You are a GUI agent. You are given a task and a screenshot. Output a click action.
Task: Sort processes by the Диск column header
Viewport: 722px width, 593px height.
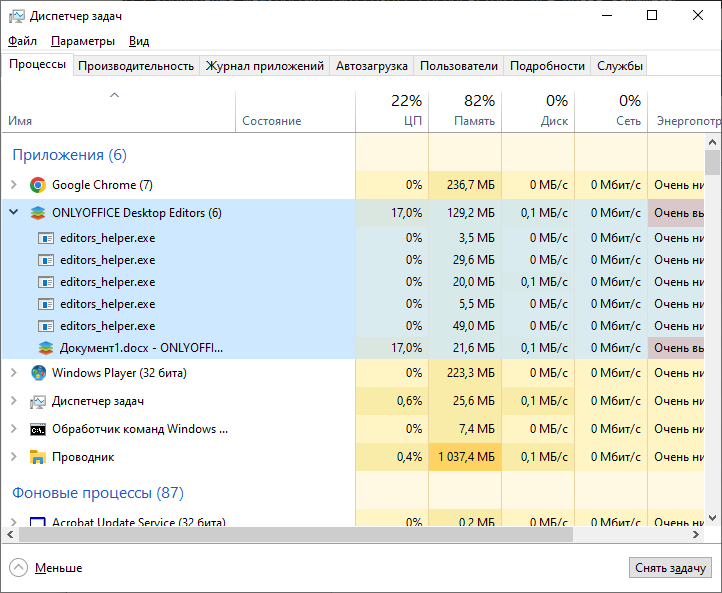pos(538,112)
